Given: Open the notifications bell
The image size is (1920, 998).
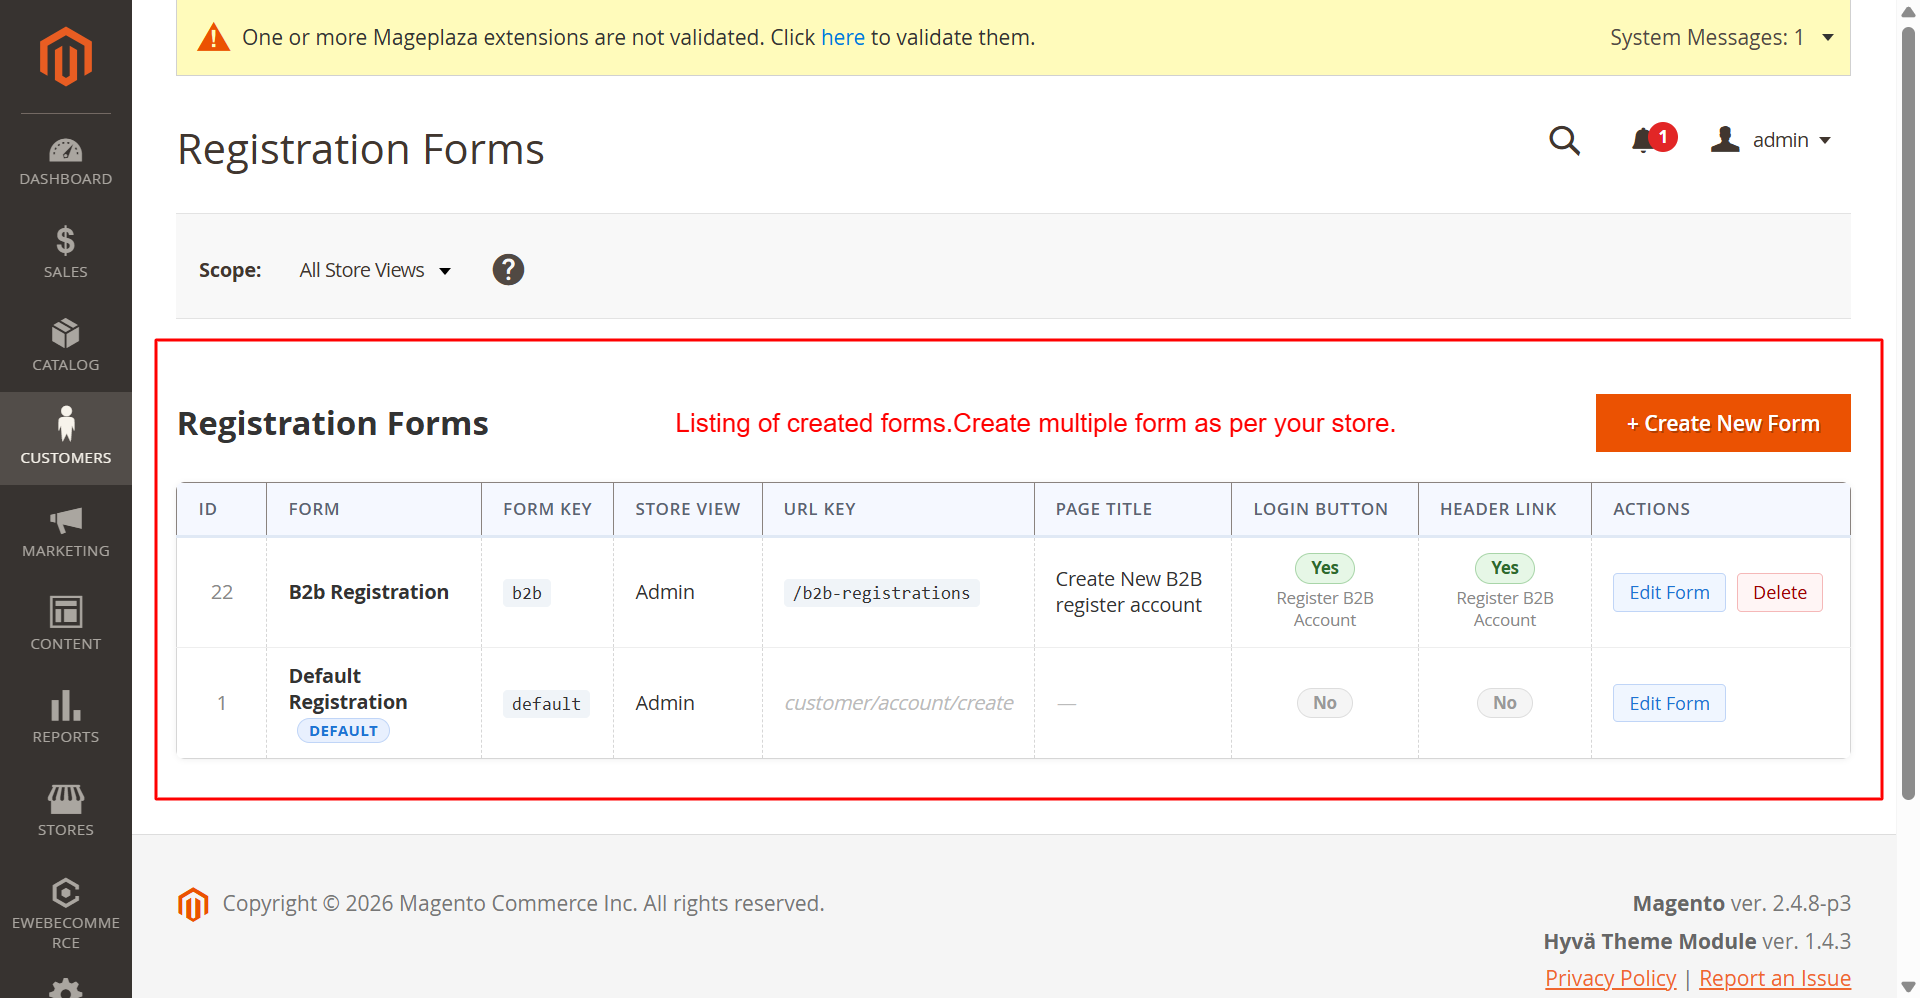Looking at the screenshot, I should (x=1643, y=141).
